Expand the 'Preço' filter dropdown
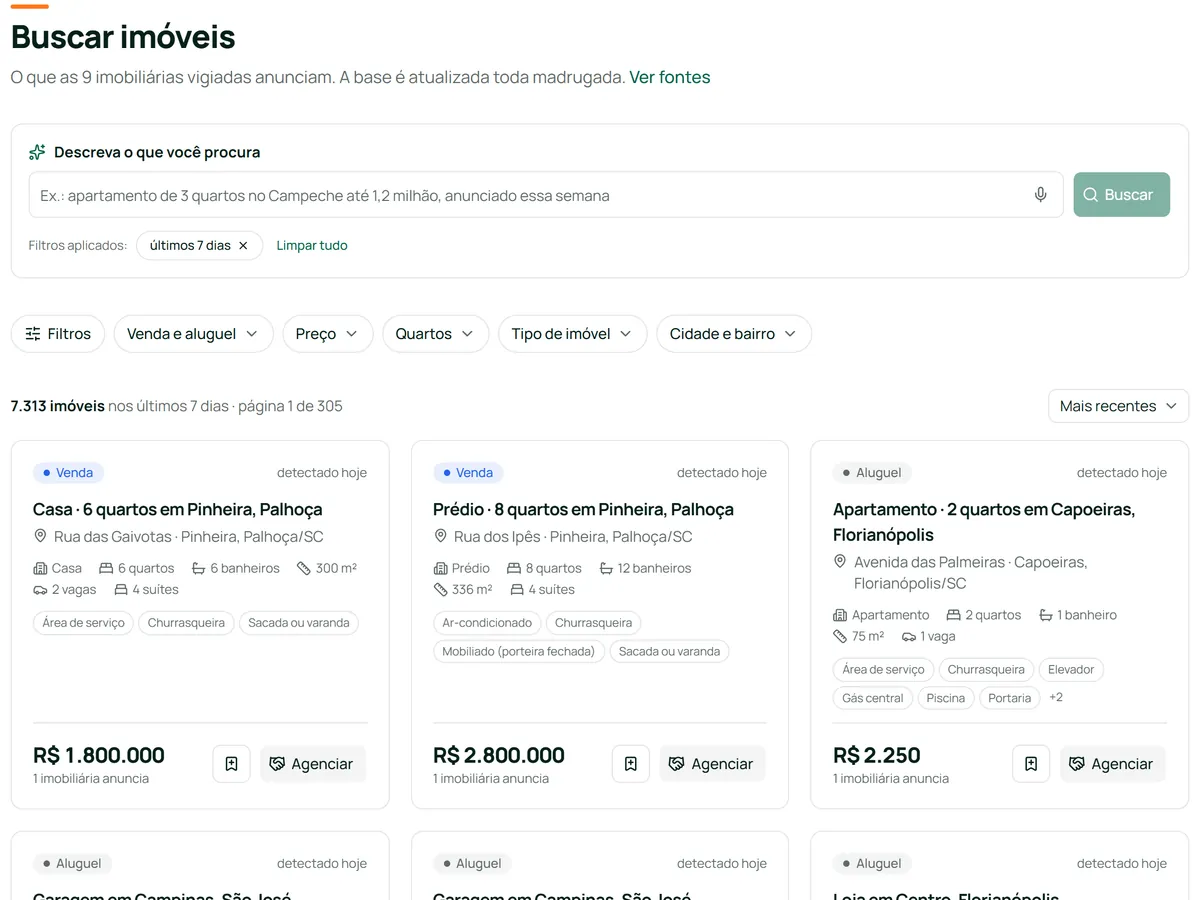This screenshot has width=1200, height=900. coord(328,334)
